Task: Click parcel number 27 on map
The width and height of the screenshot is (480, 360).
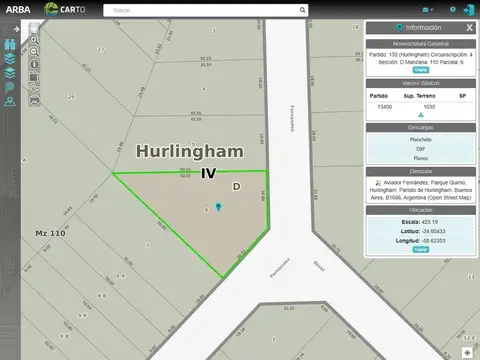Action: pyautogui.click(x=101, y=49)
